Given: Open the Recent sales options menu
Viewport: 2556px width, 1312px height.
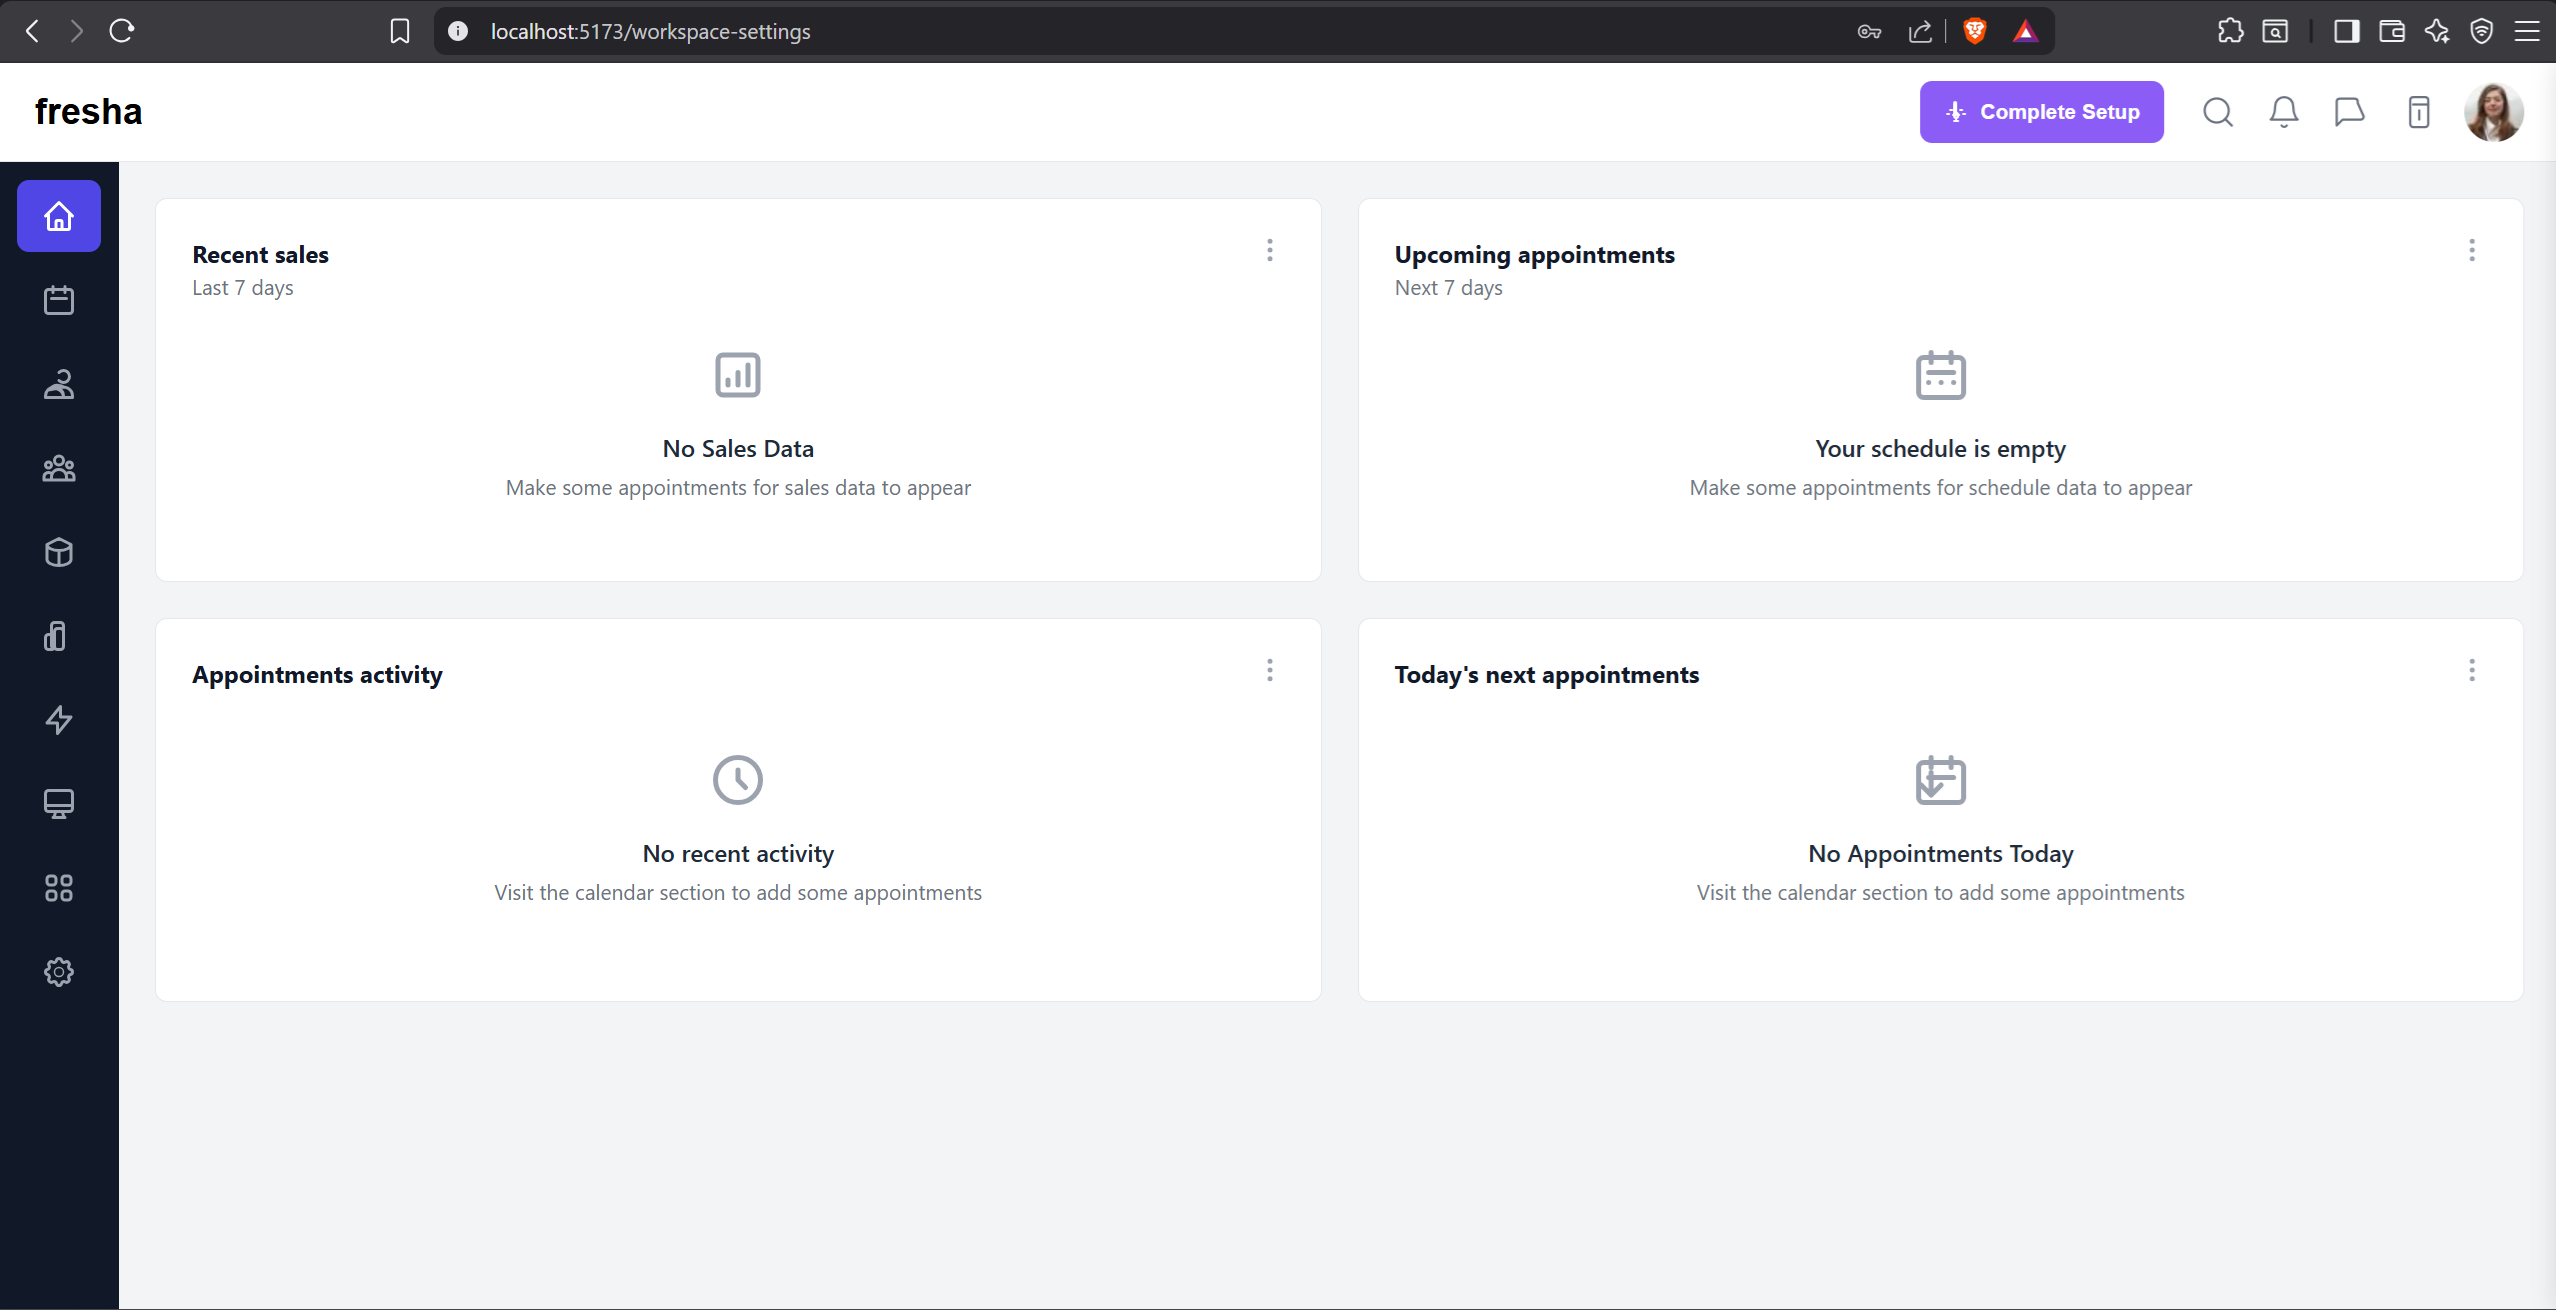Looking at the screenshot, I should [1270, 250].
